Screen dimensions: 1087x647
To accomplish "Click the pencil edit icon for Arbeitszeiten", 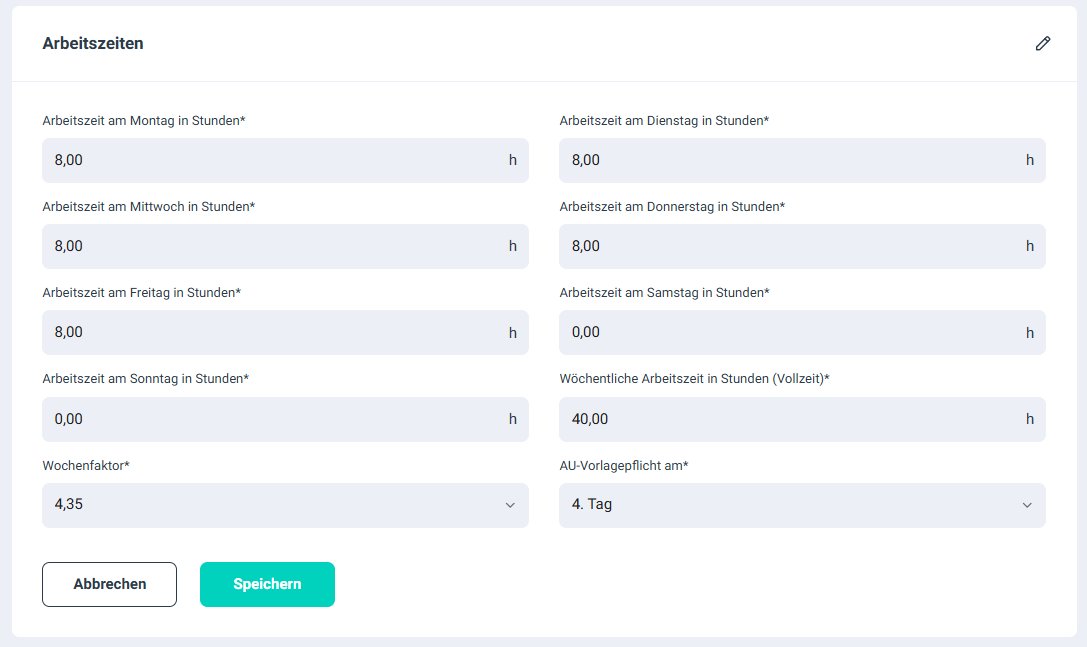I will [1043, 44].
